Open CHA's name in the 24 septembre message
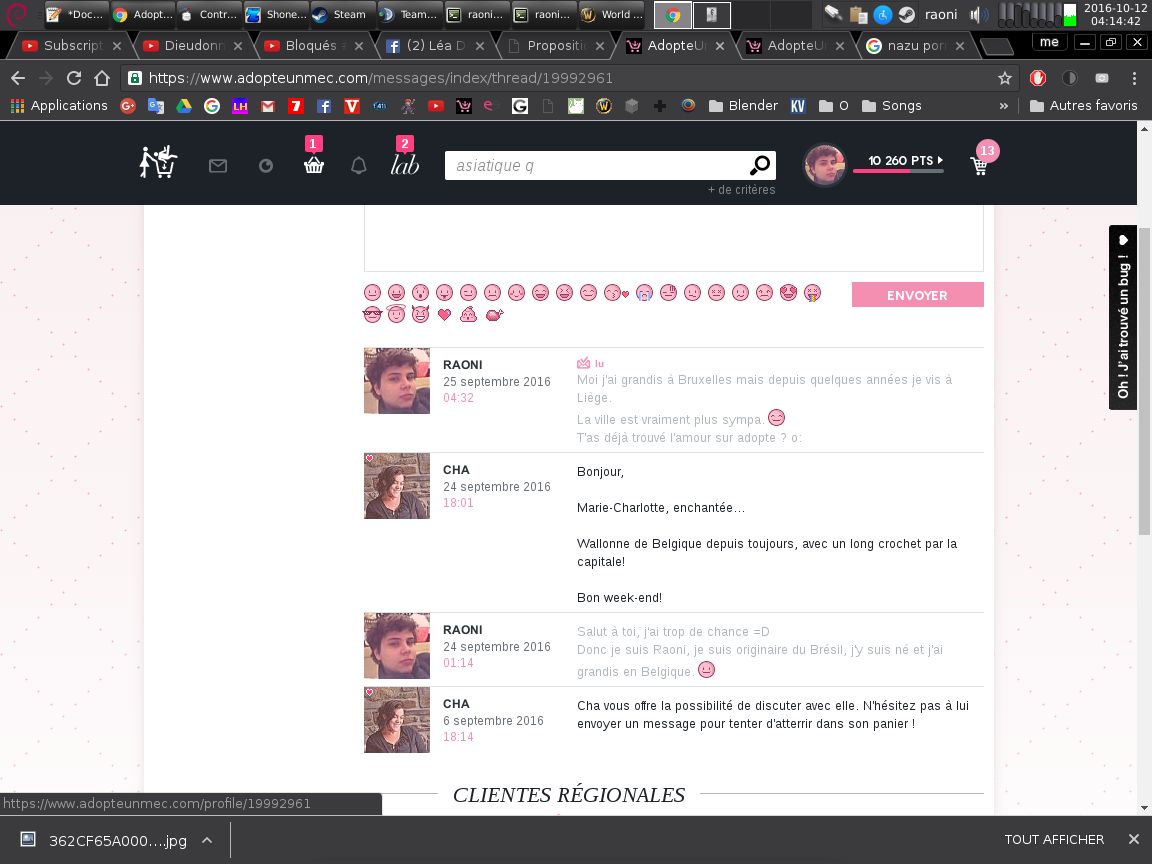This screenshot has width=1152, height=864. pos(456,469)
